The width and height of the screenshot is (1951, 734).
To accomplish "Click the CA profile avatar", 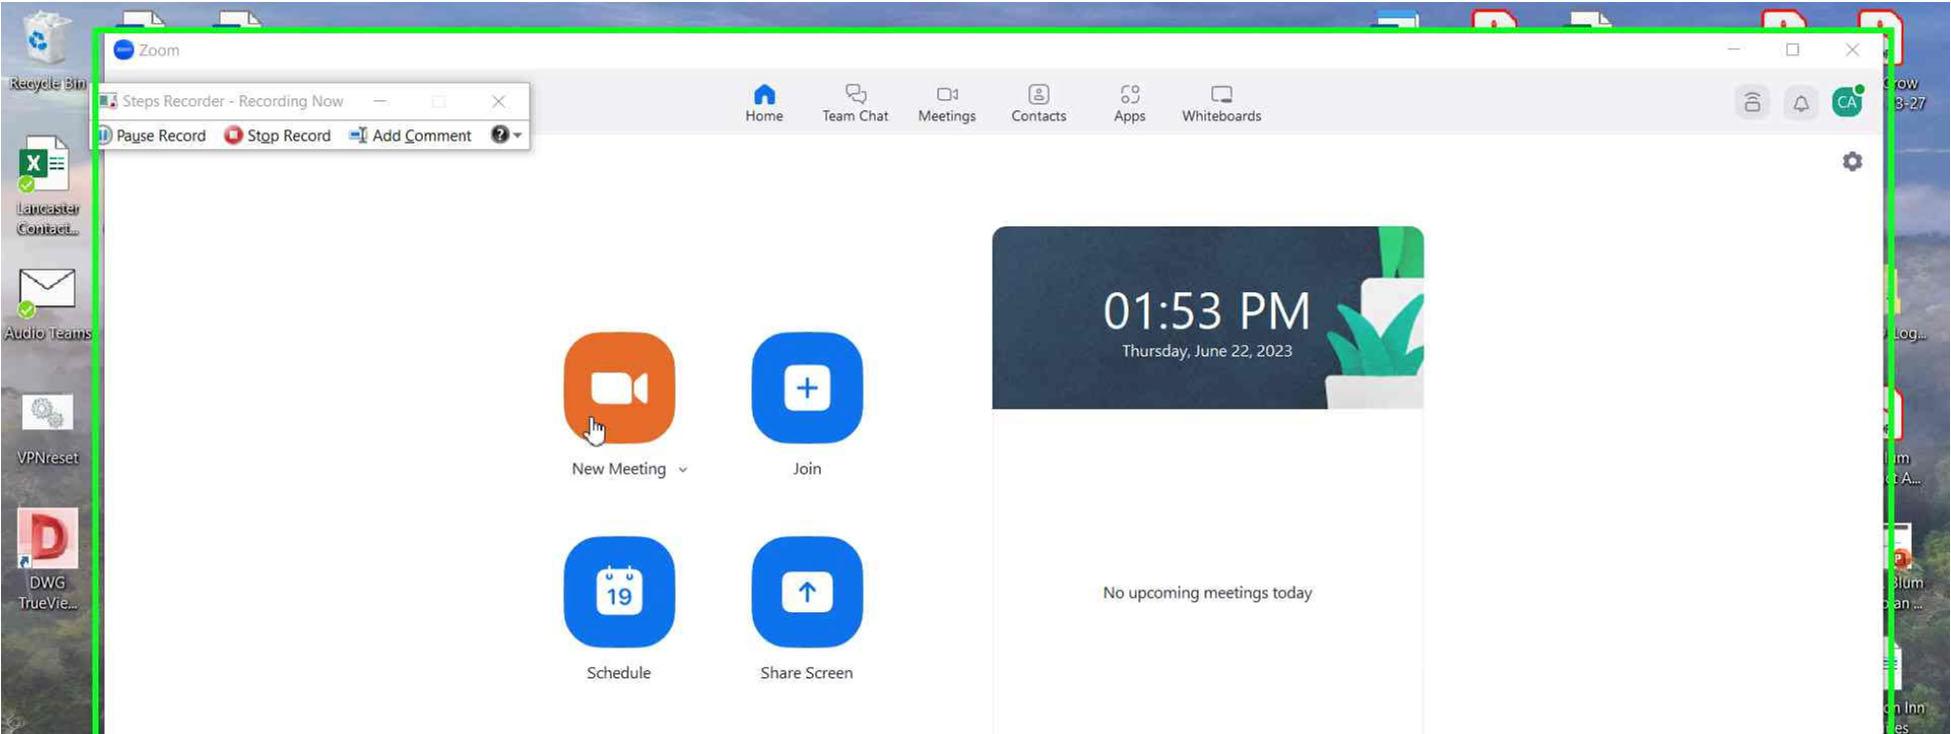I will click(1847, 102).
